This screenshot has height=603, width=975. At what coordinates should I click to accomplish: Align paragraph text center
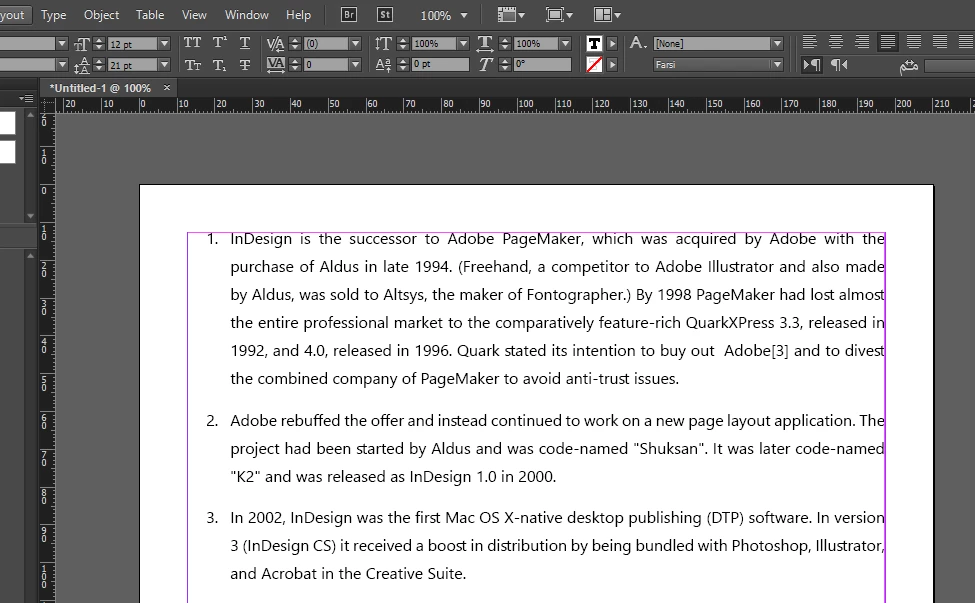point(836,42)
